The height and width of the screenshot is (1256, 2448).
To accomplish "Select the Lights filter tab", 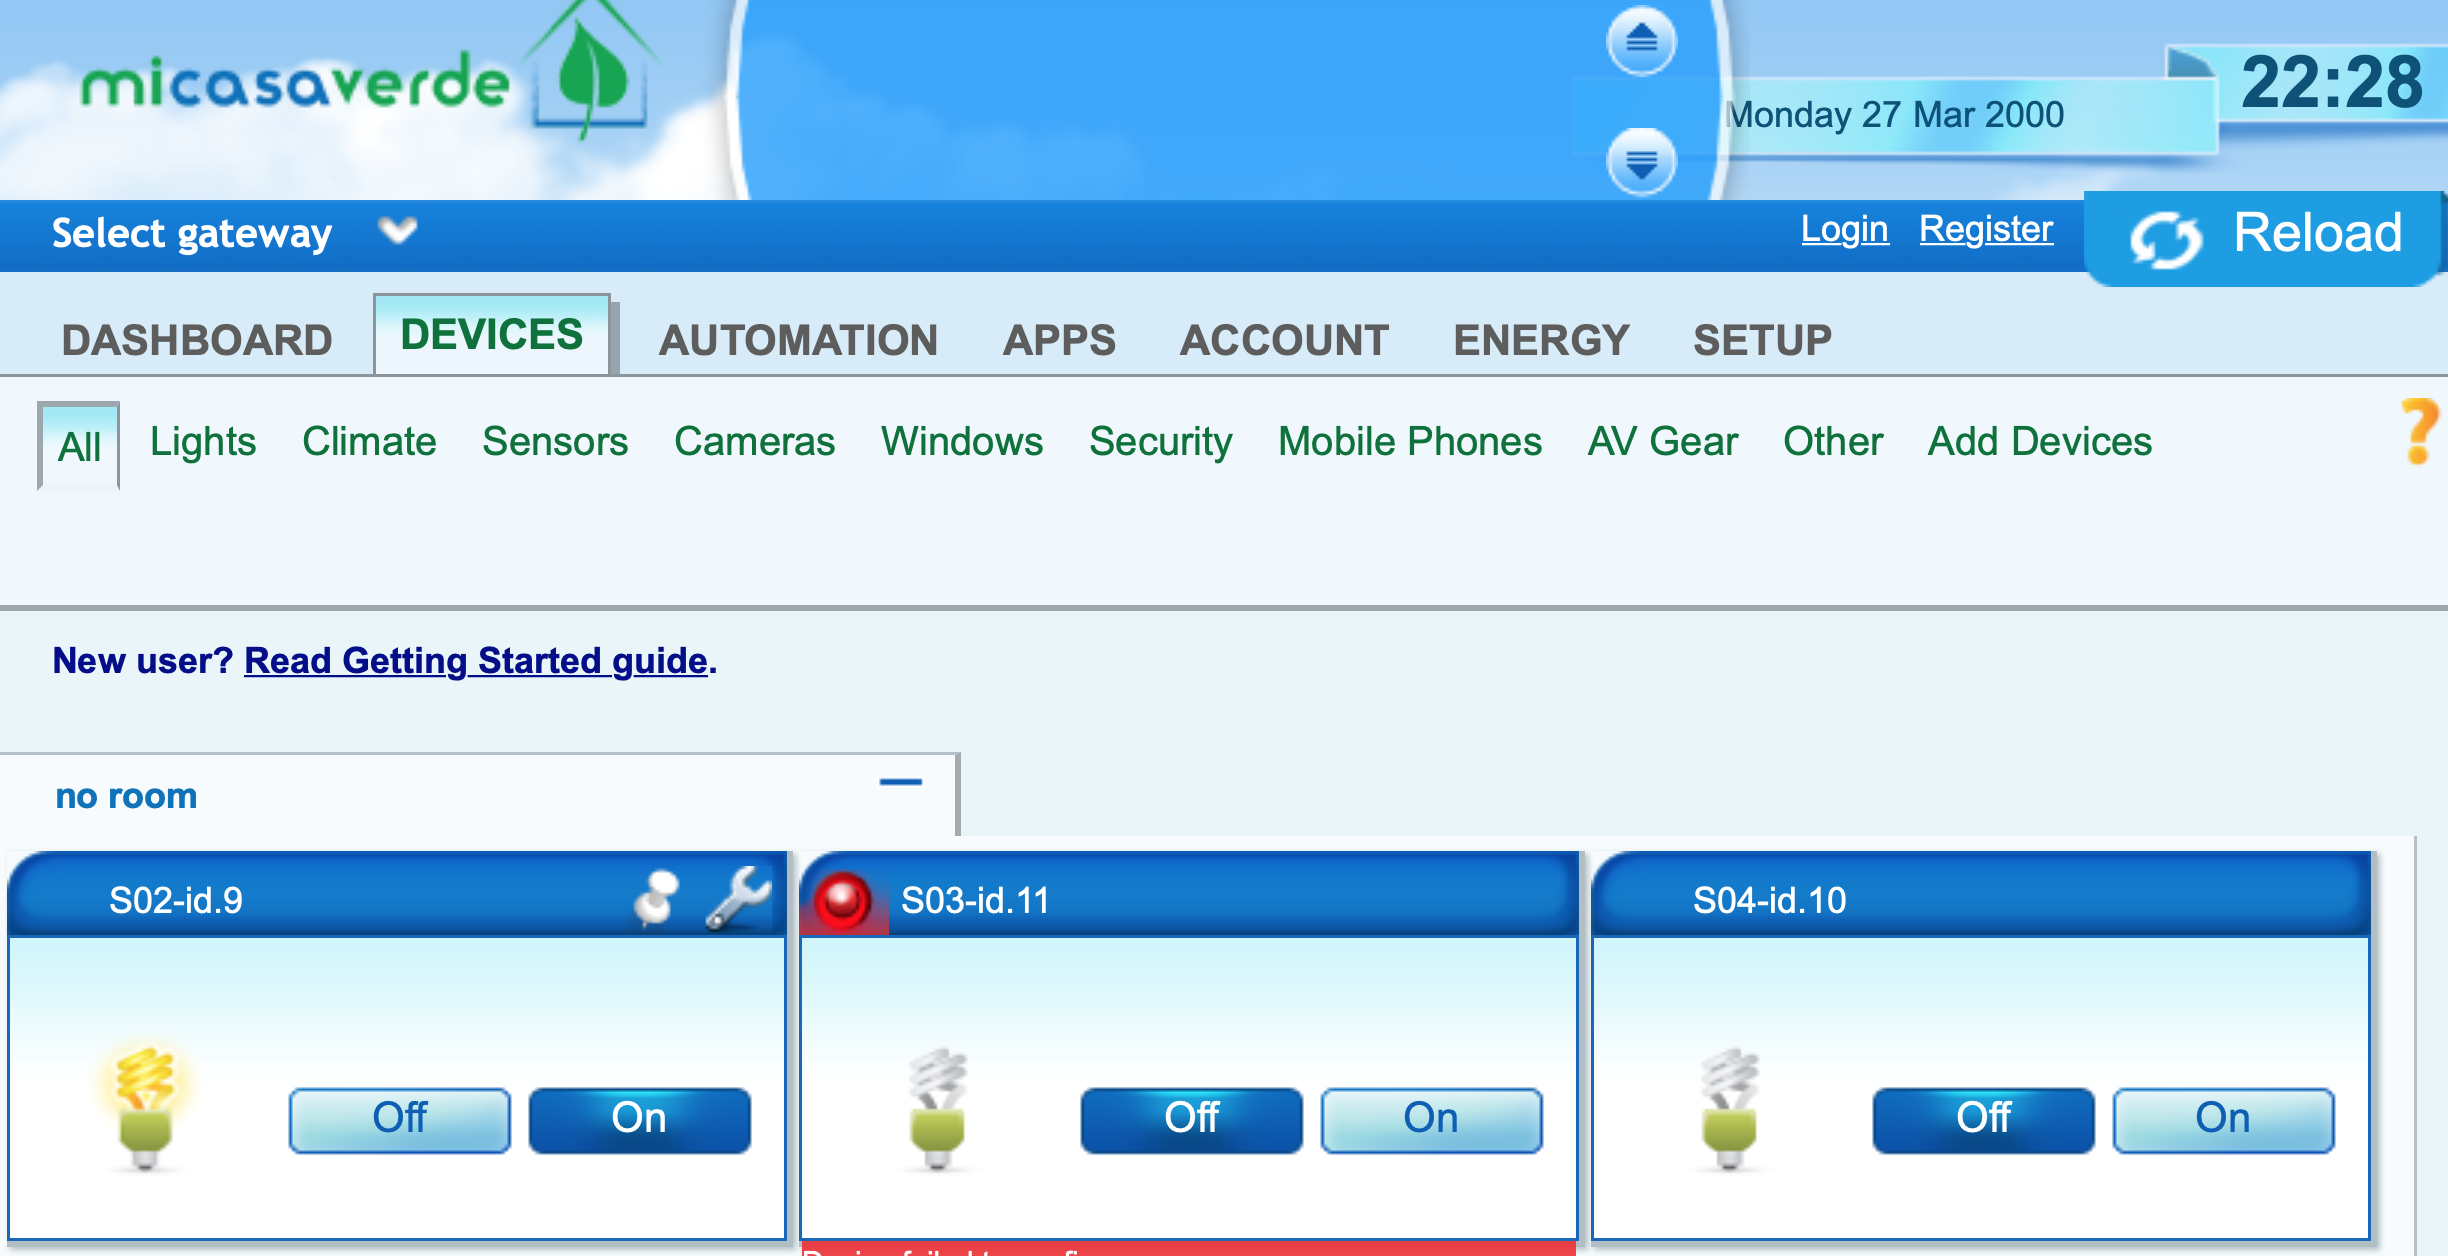I will pyautogui.click(x=202, y=441).
